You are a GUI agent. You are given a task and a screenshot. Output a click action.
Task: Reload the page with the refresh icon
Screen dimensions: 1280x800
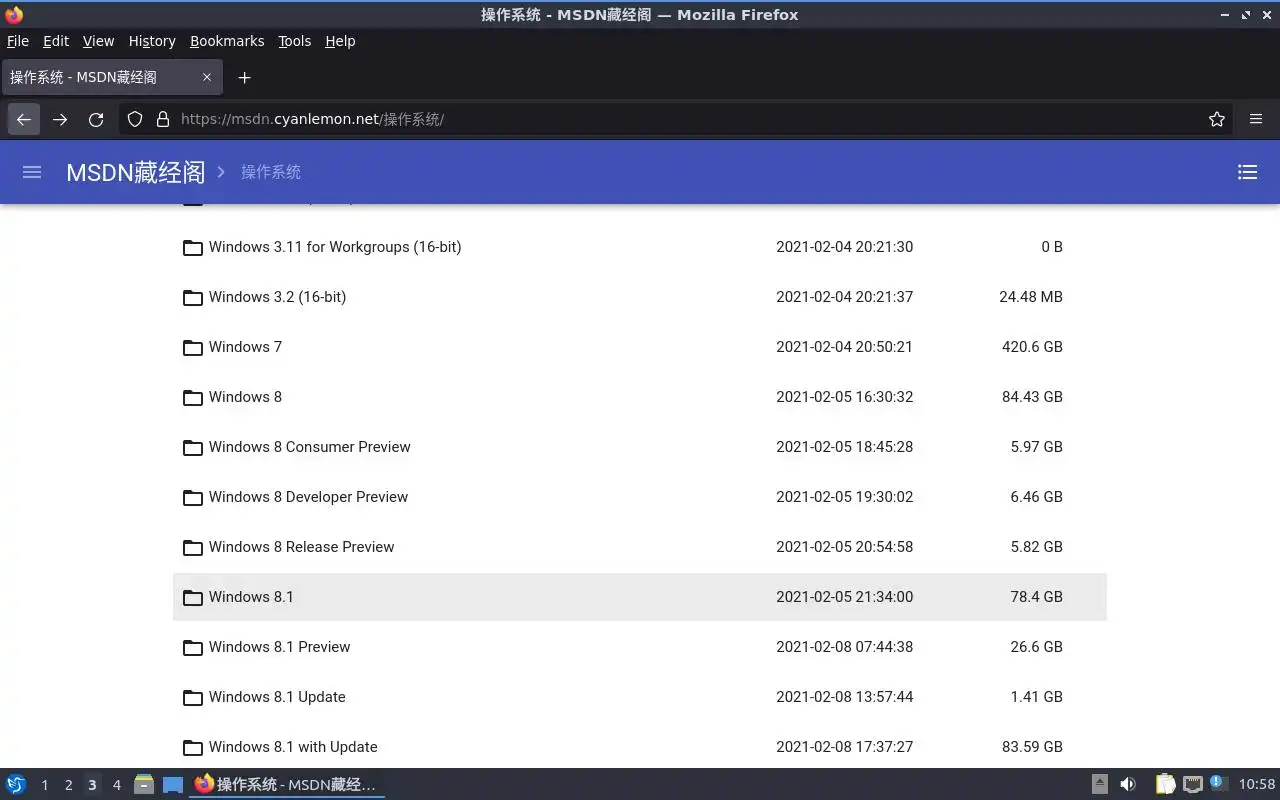[x=96, y=119]
